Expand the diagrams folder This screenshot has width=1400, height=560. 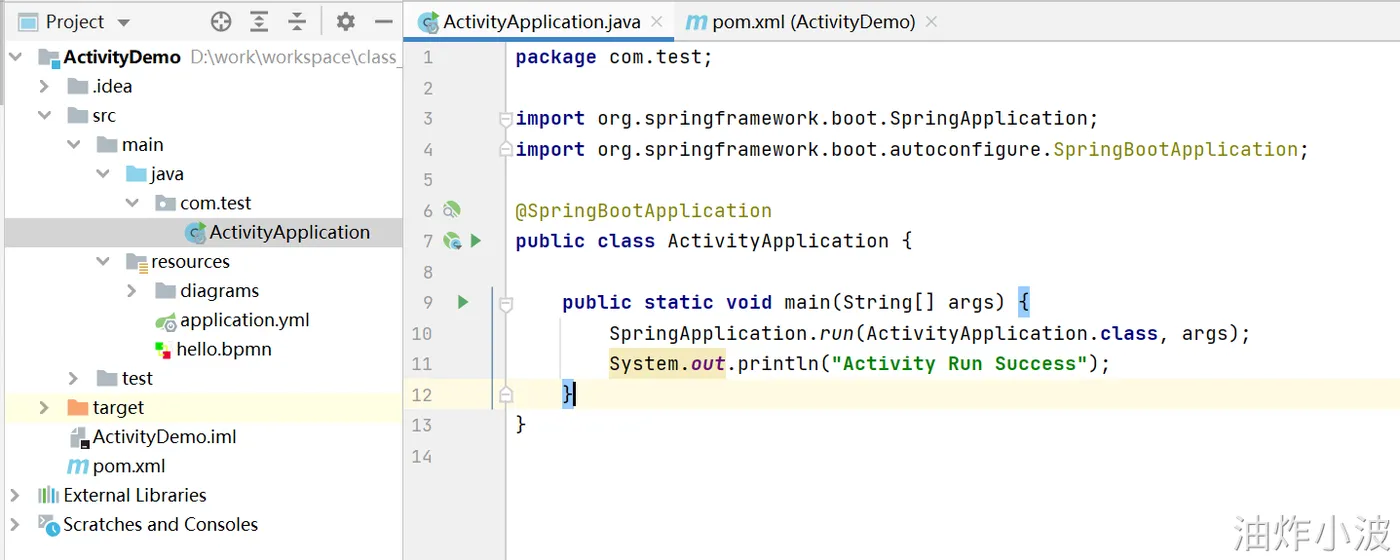132,291
